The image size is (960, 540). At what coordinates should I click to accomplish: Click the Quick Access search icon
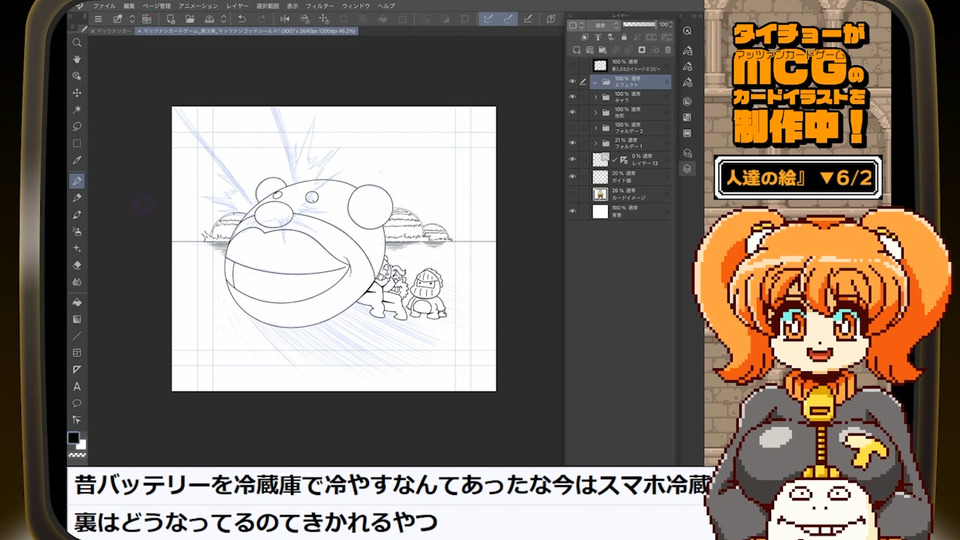click(x=688, y=30)
